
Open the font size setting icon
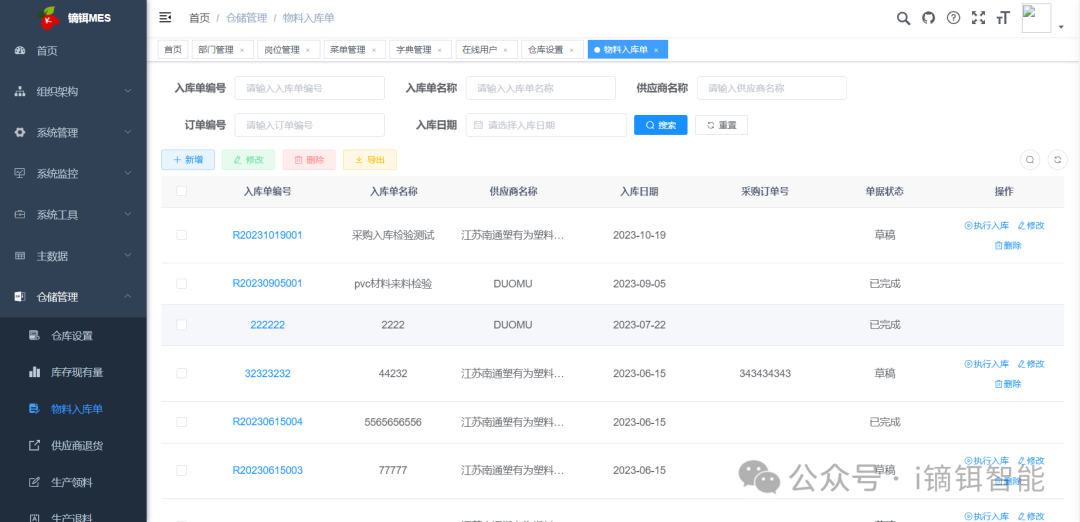(x=1003, y=18)
